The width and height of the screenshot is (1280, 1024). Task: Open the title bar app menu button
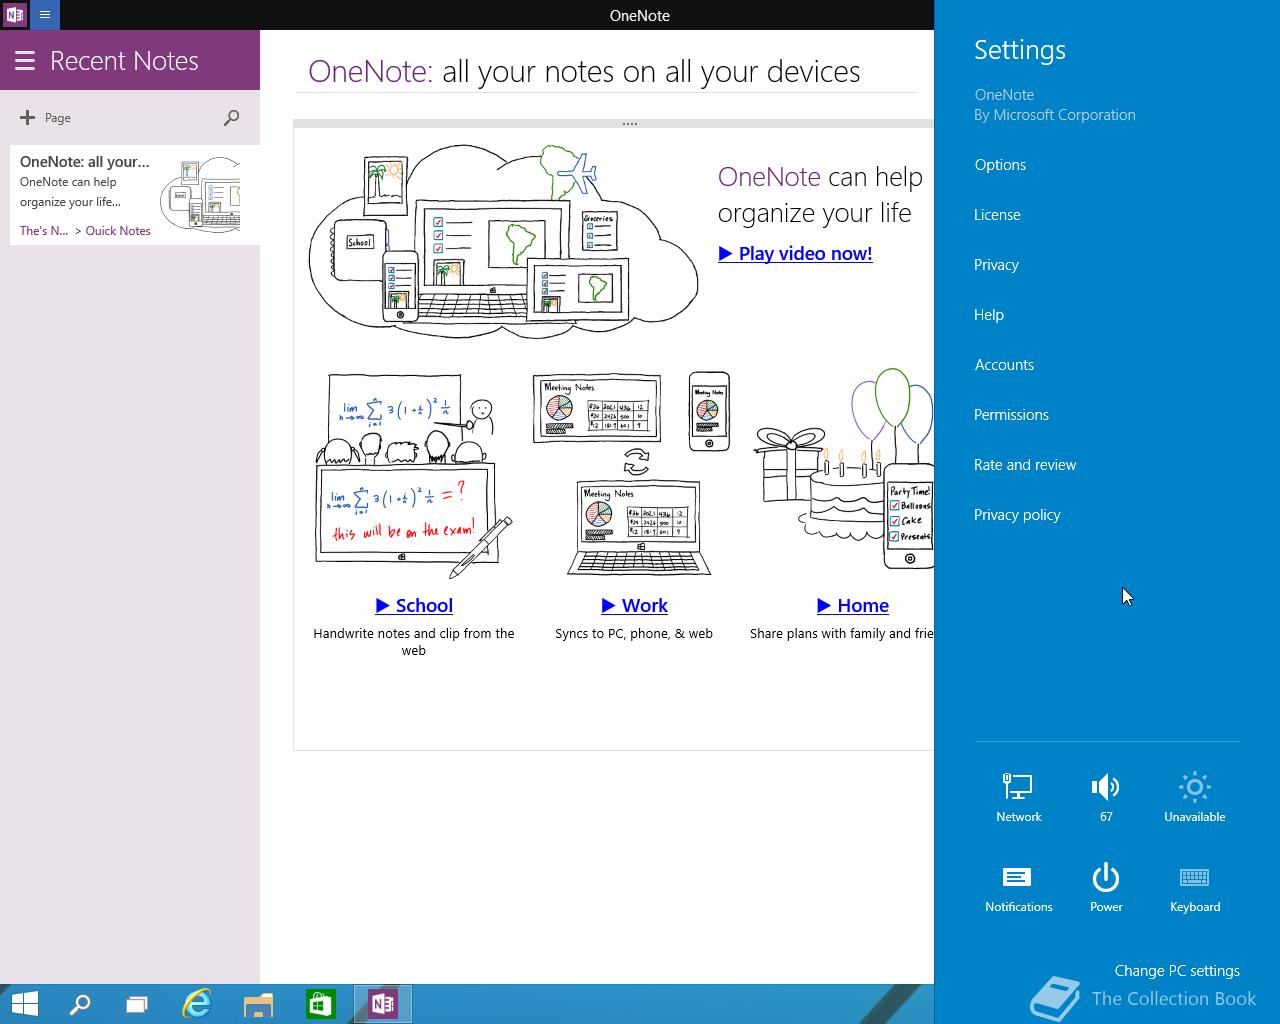[x=45, y=15]
